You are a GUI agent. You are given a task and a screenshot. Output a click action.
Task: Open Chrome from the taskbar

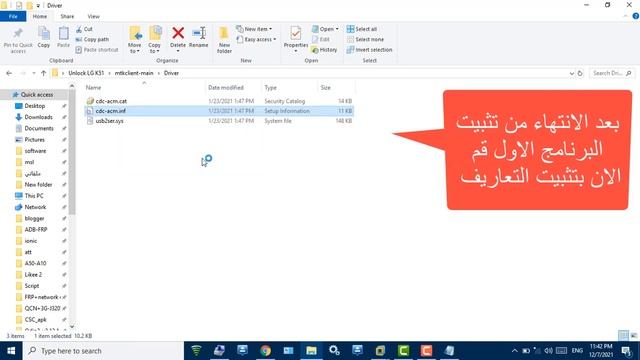click(x=265, y=351)
